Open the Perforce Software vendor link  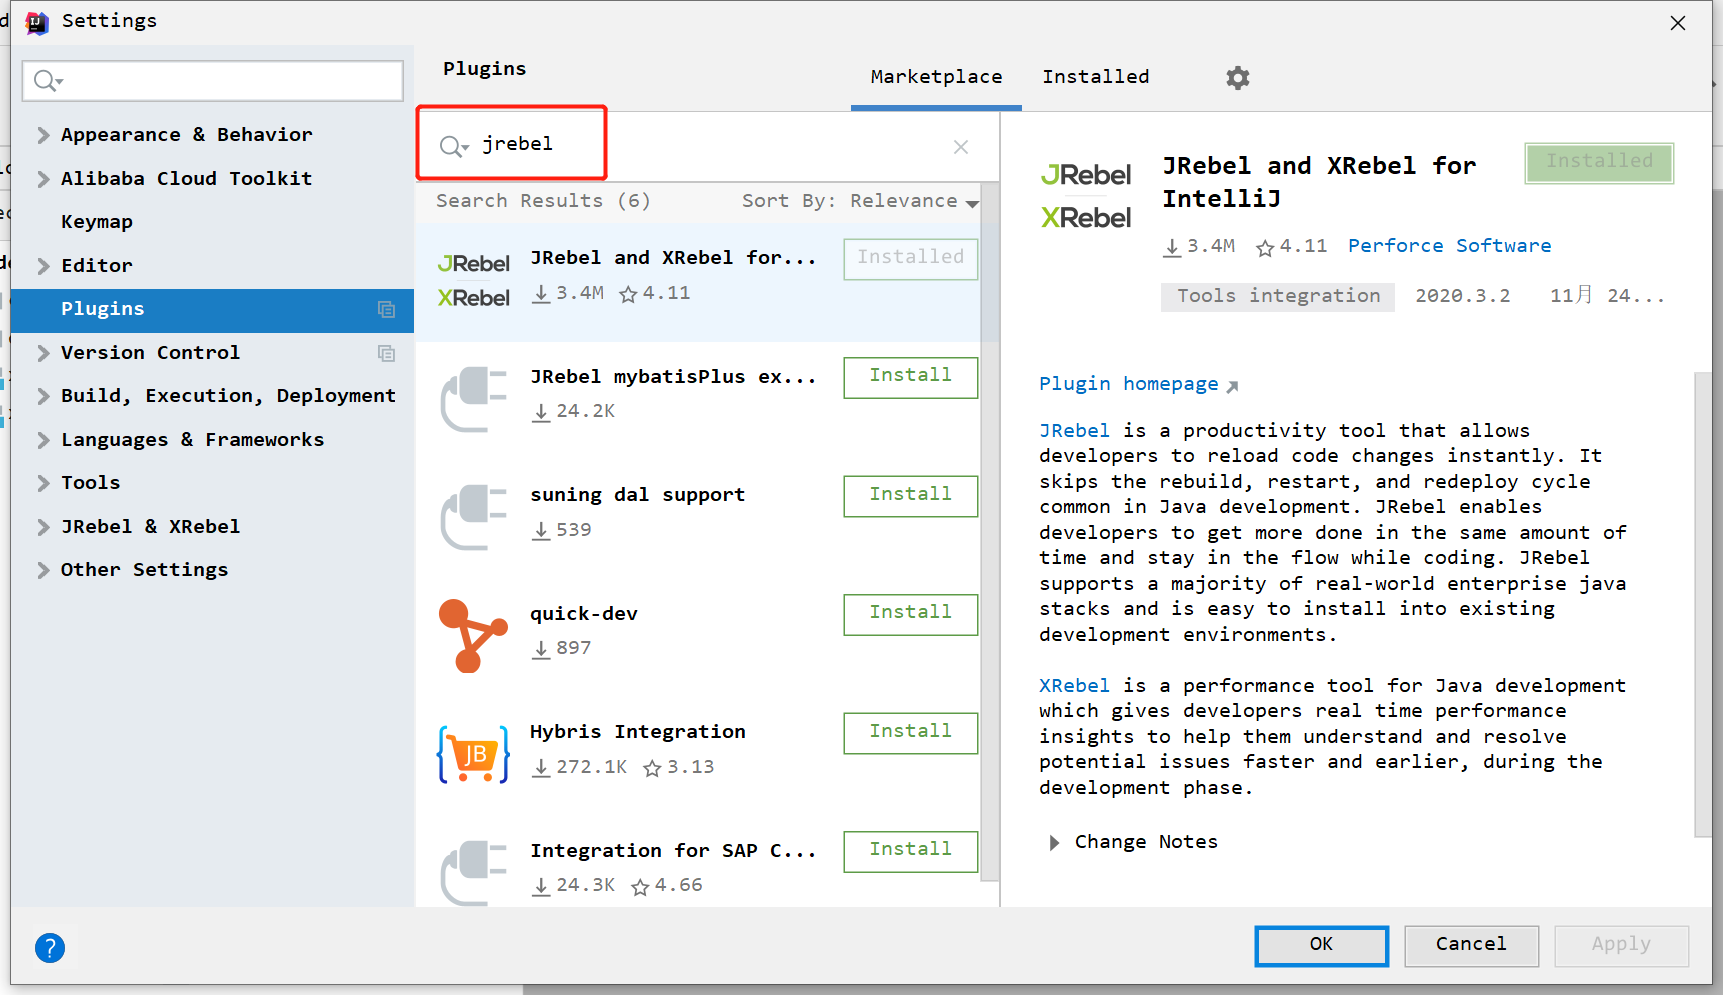click(x=1449, y=246)
